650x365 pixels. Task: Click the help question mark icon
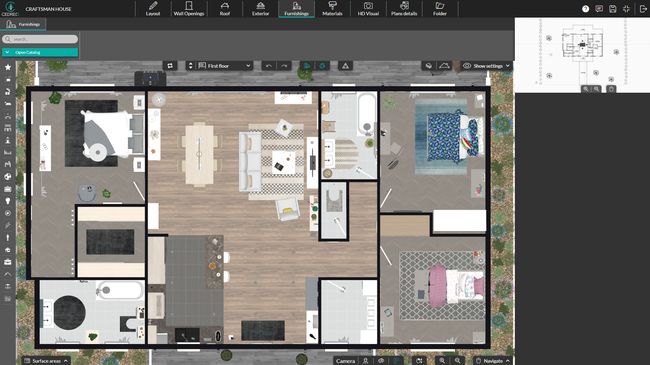coord(585,9)
